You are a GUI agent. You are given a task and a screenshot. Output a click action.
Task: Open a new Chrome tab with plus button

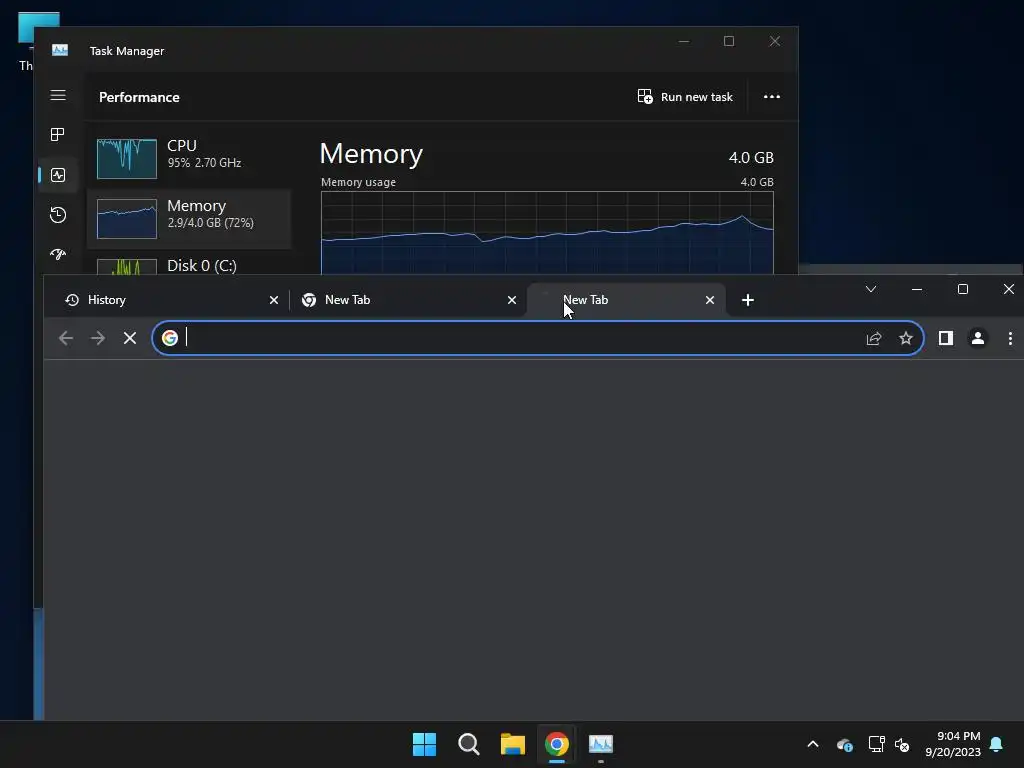[748, 300]
